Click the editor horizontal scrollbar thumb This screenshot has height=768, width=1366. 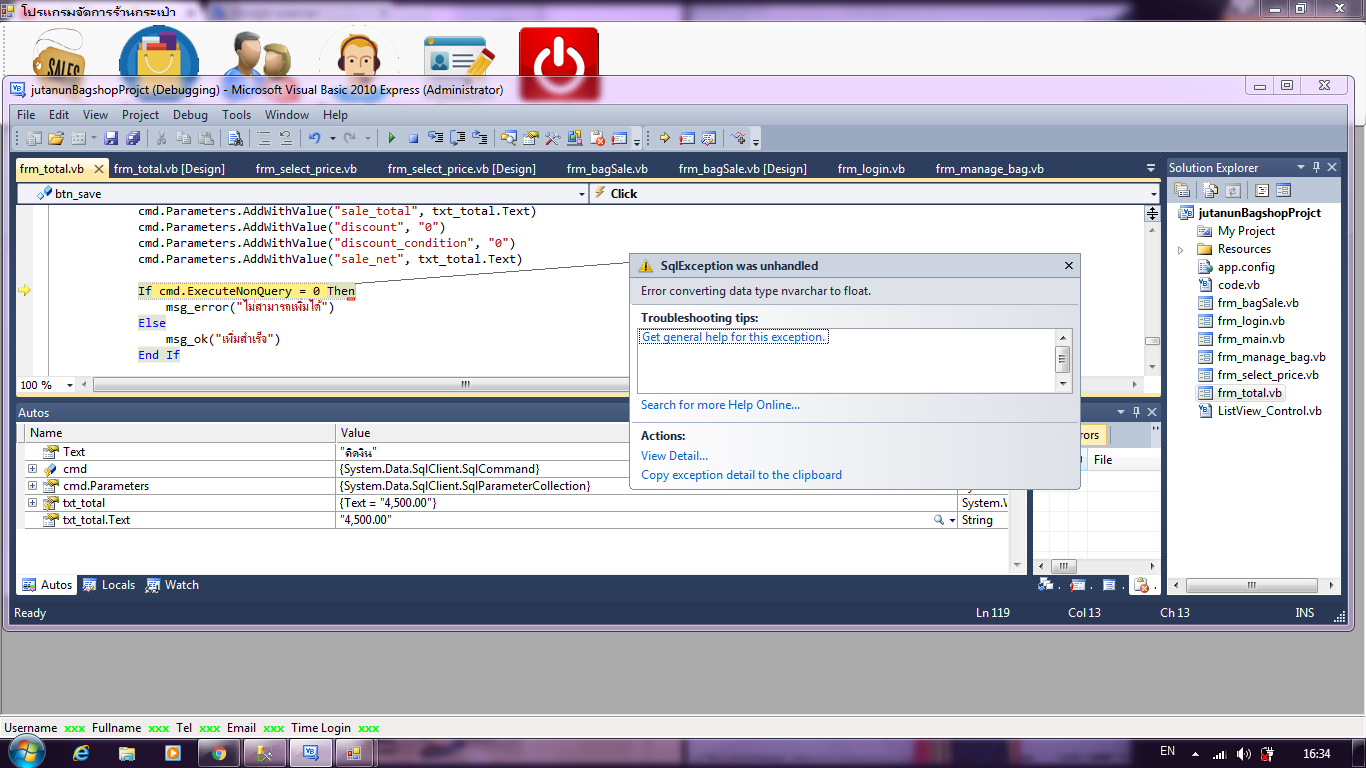465,385
